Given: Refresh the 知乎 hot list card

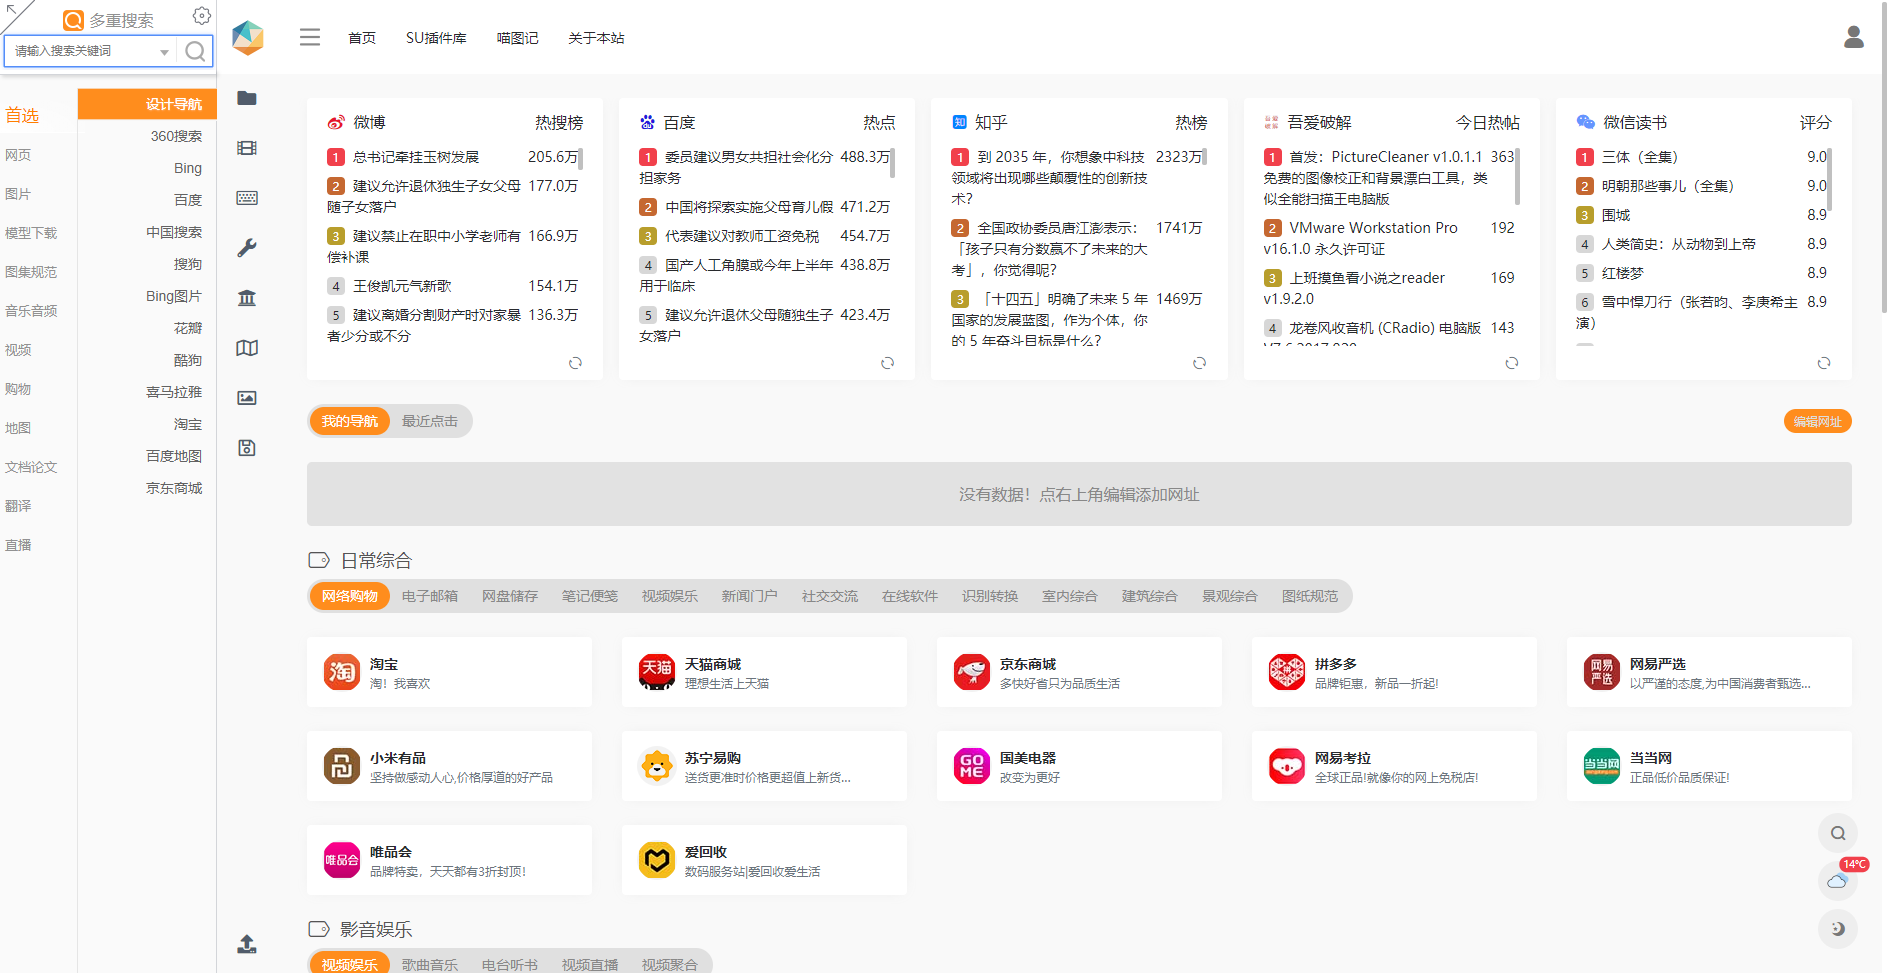Looking at the screenshot, I should (1199, 363).
